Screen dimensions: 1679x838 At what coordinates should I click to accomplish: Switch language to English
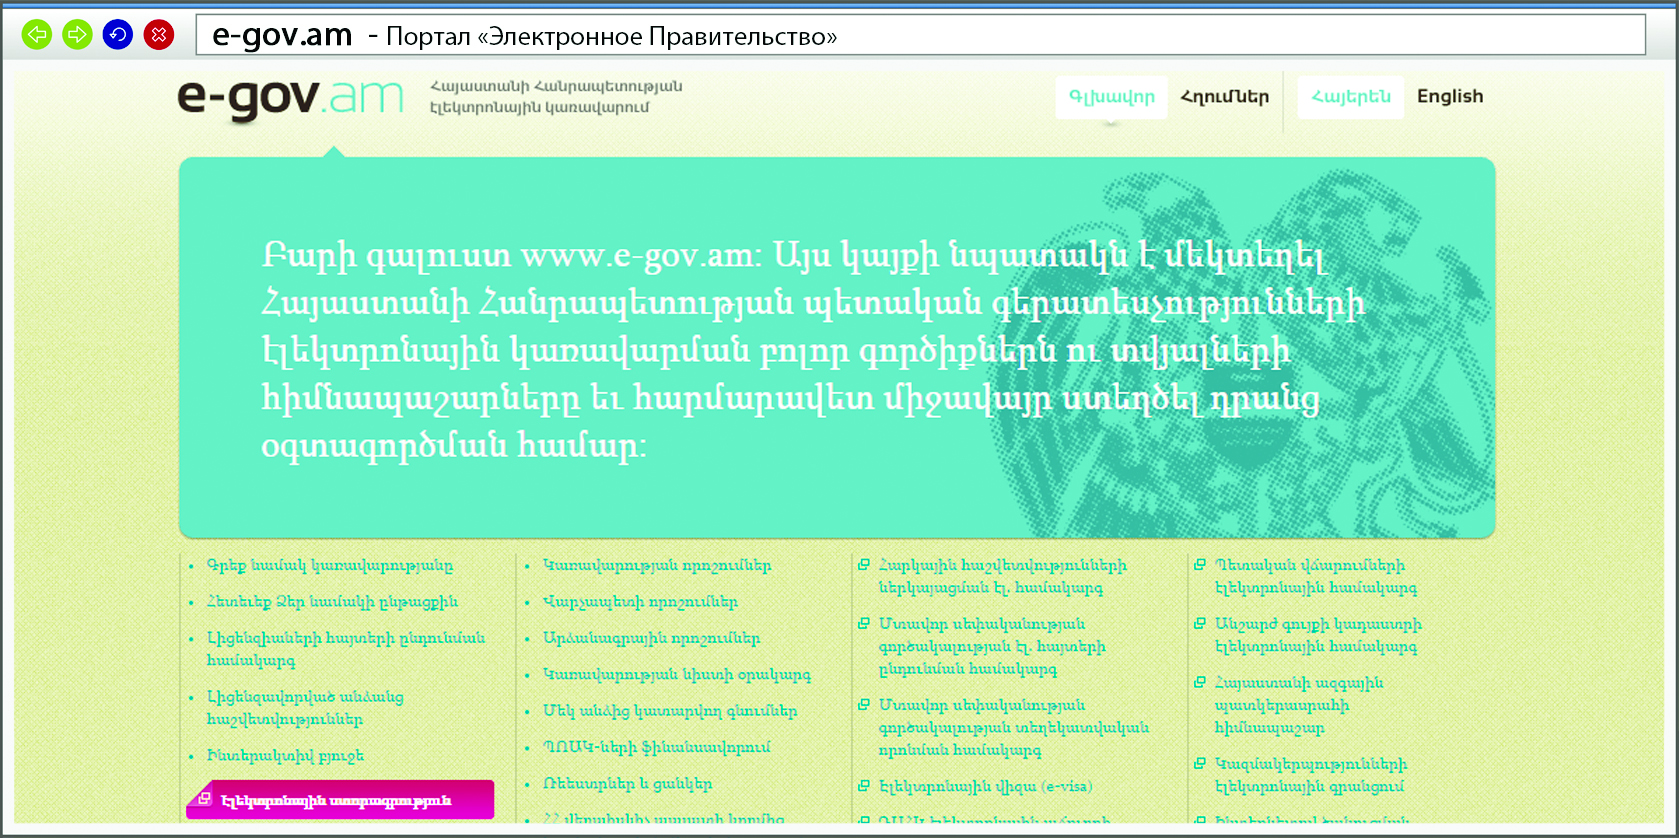pos(1450,96)
